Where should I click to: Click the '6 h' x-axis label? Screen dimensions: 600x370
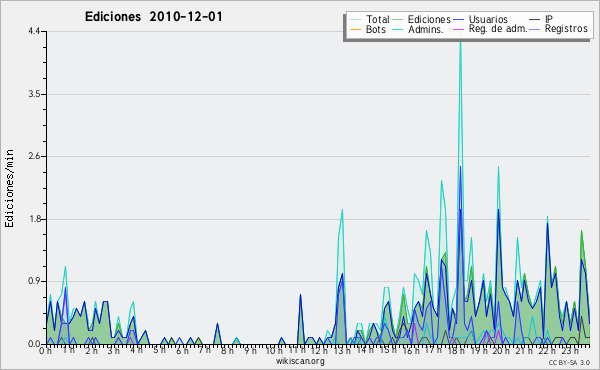[x=182, y=350]
